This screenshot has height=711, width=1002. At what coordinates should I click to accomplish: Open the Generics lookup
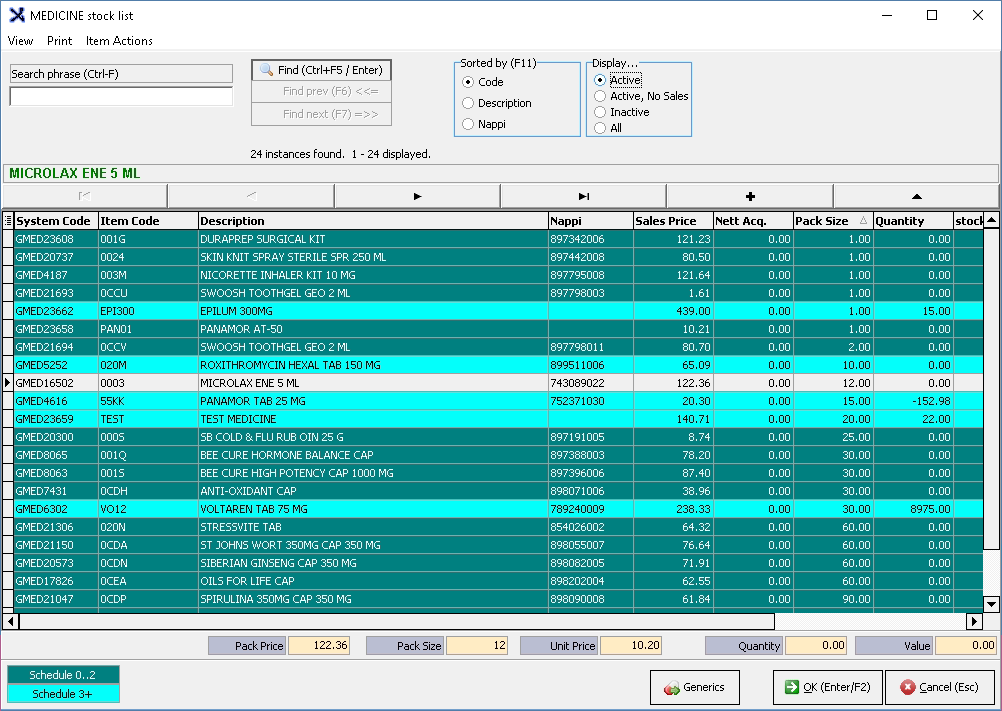pyautogui.click(x=694, y=688)
